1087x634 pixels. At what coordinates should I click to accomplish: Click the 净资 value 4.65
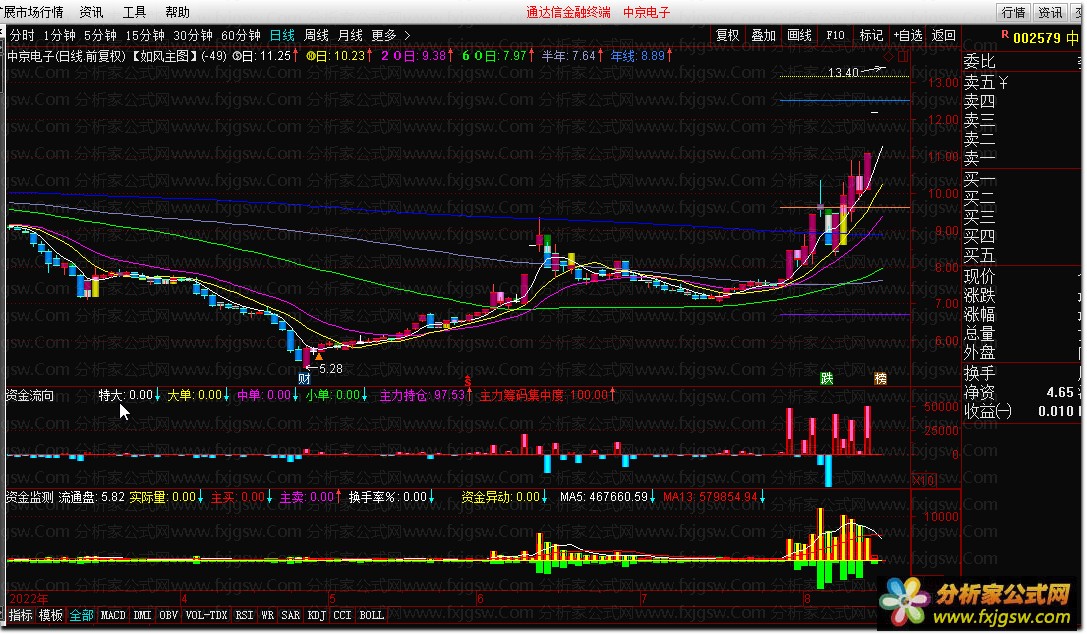pyautogui.click(x=1060, y=392)
